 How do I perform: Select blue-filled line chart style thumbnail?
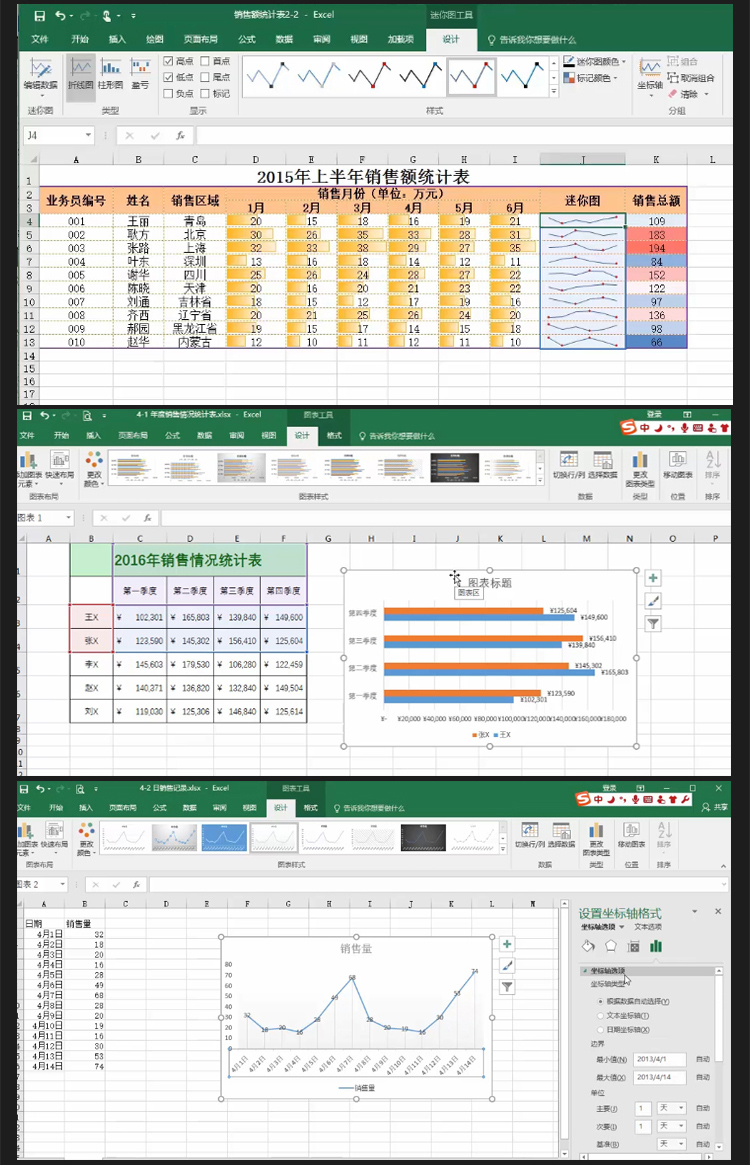point(224,837)
